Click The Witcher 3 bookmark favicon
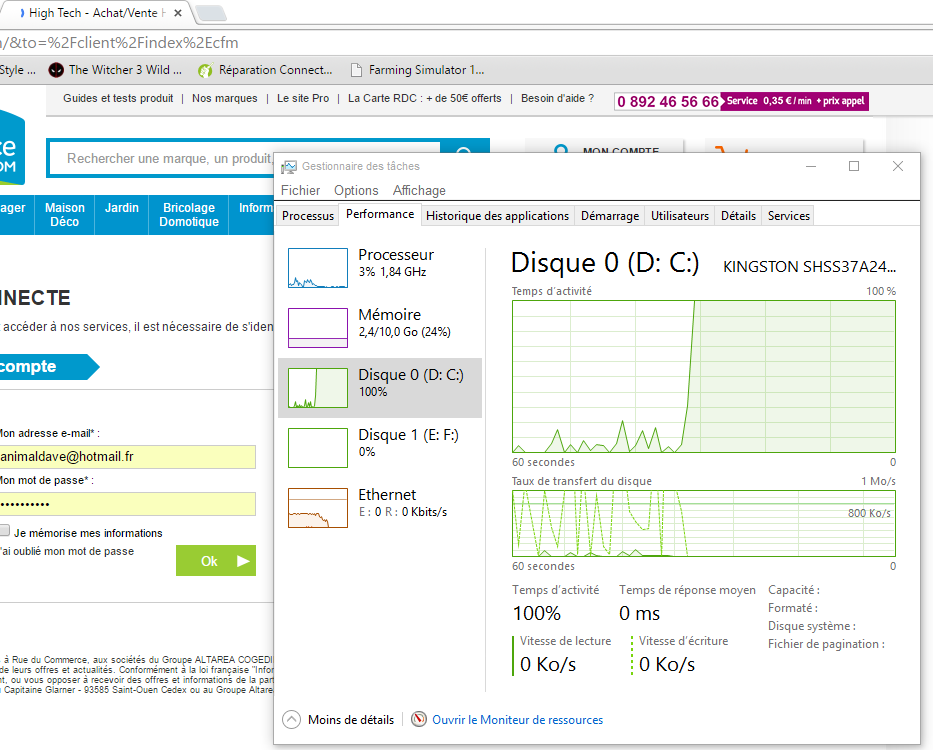 point(56,70)
